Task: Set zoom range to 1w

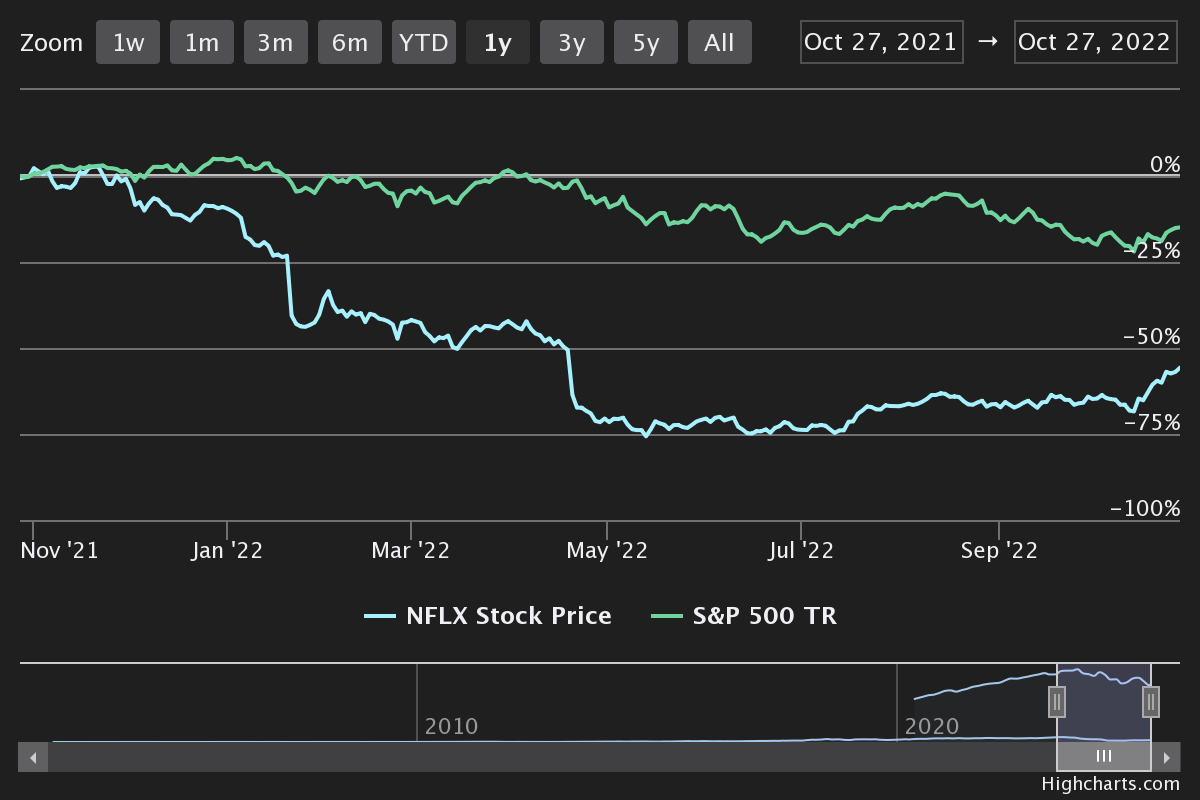Action: (128, 43)
